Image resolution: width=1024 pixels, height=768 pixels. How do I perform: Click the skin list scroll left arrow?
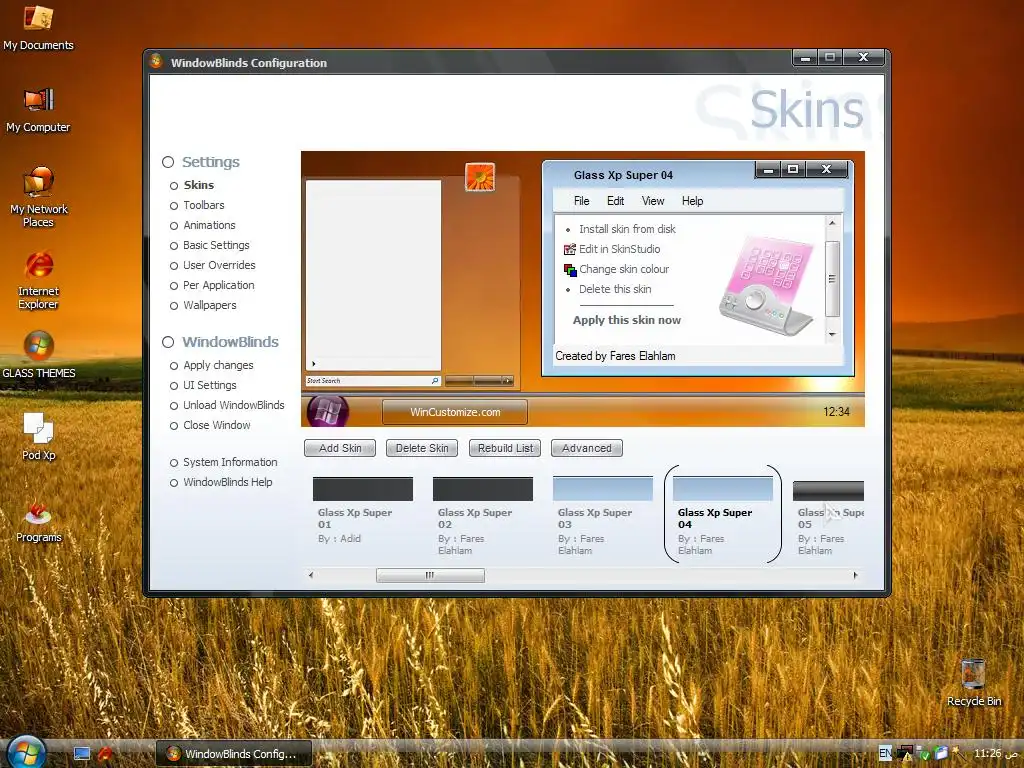[311, 575]
